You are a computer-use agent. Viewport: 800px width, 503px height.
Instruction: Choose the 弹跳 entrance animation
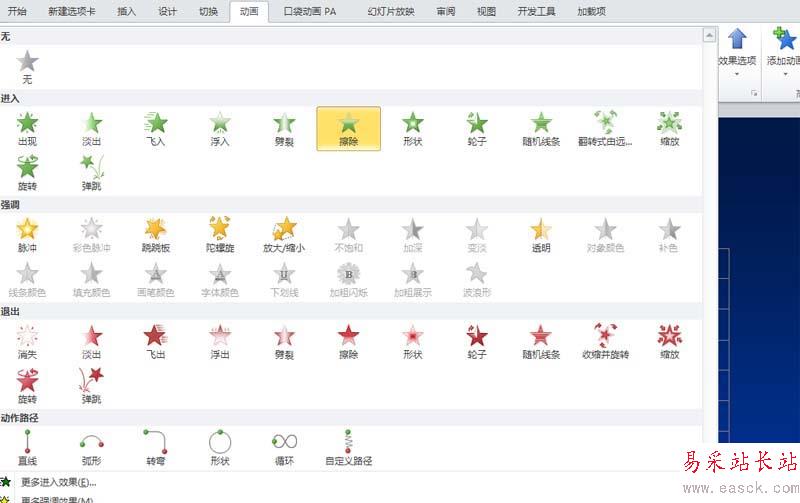(92, 173)
